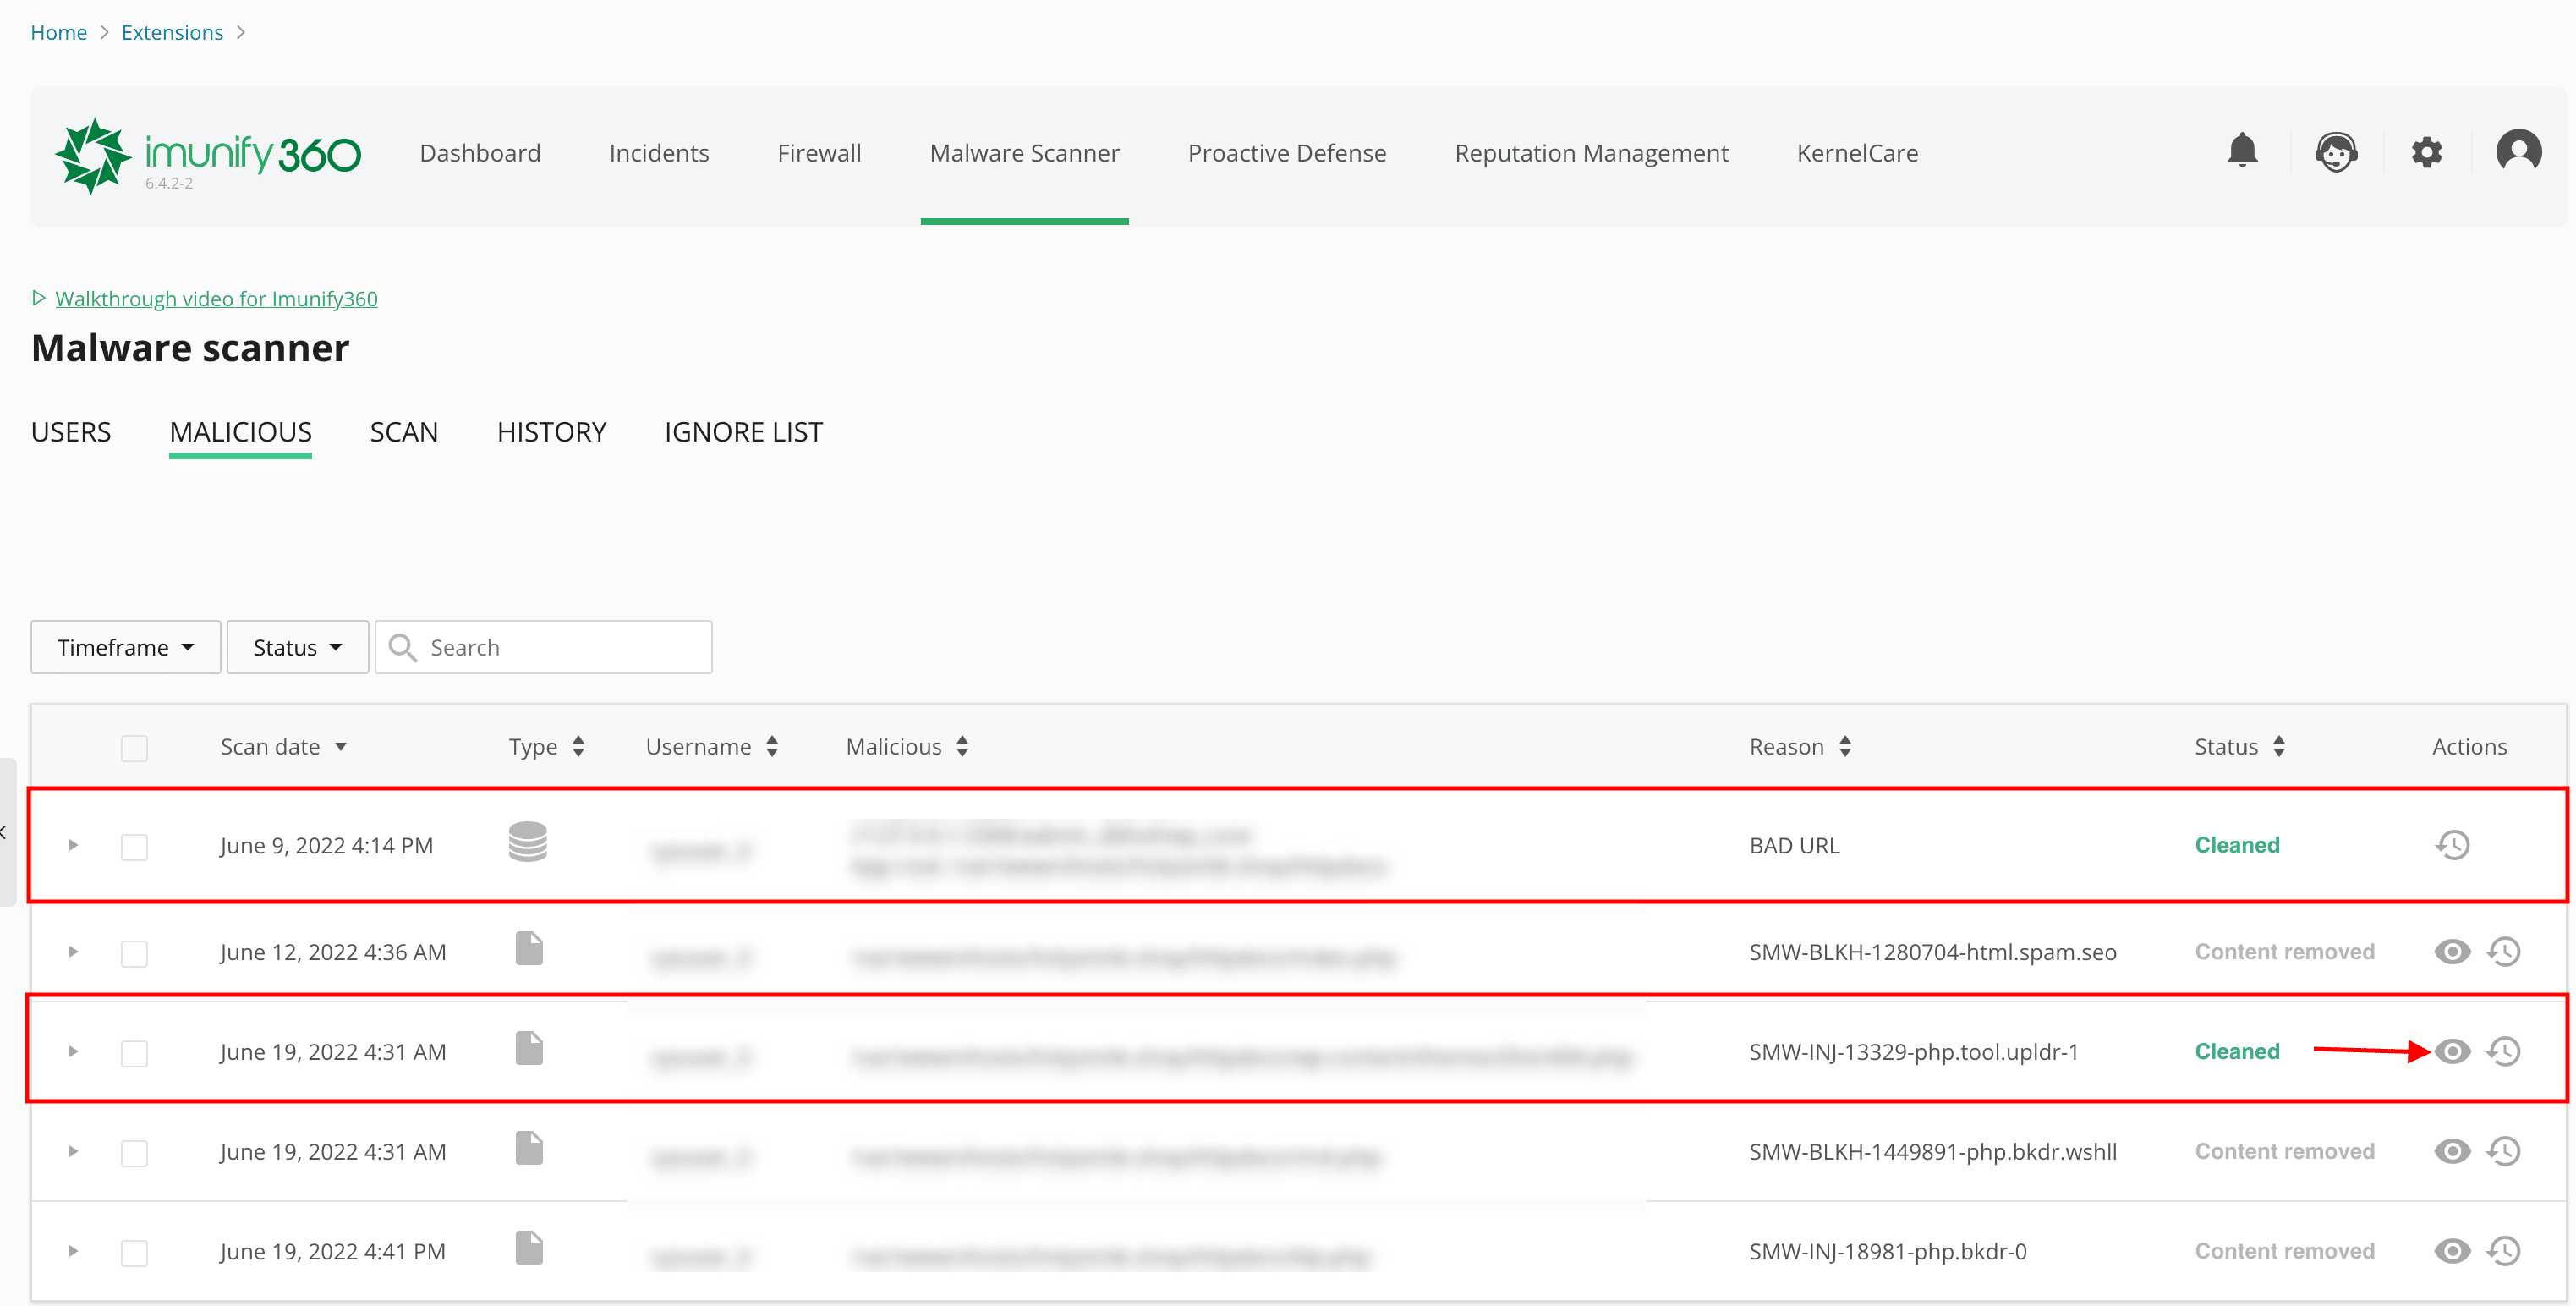Open the support headset icon
Screen dimensions: 2576x1306
(x=2335, y=152)
